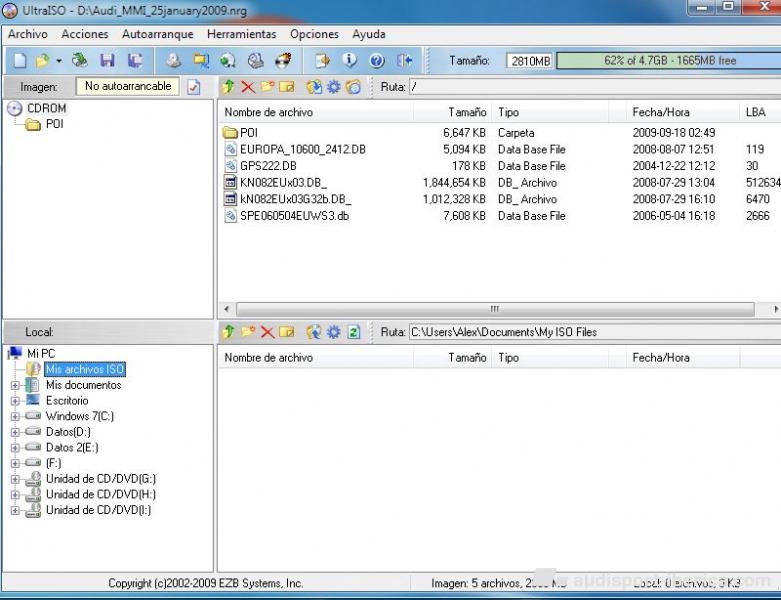Sort image files by Fecha/Hora column header

(682, 112)
